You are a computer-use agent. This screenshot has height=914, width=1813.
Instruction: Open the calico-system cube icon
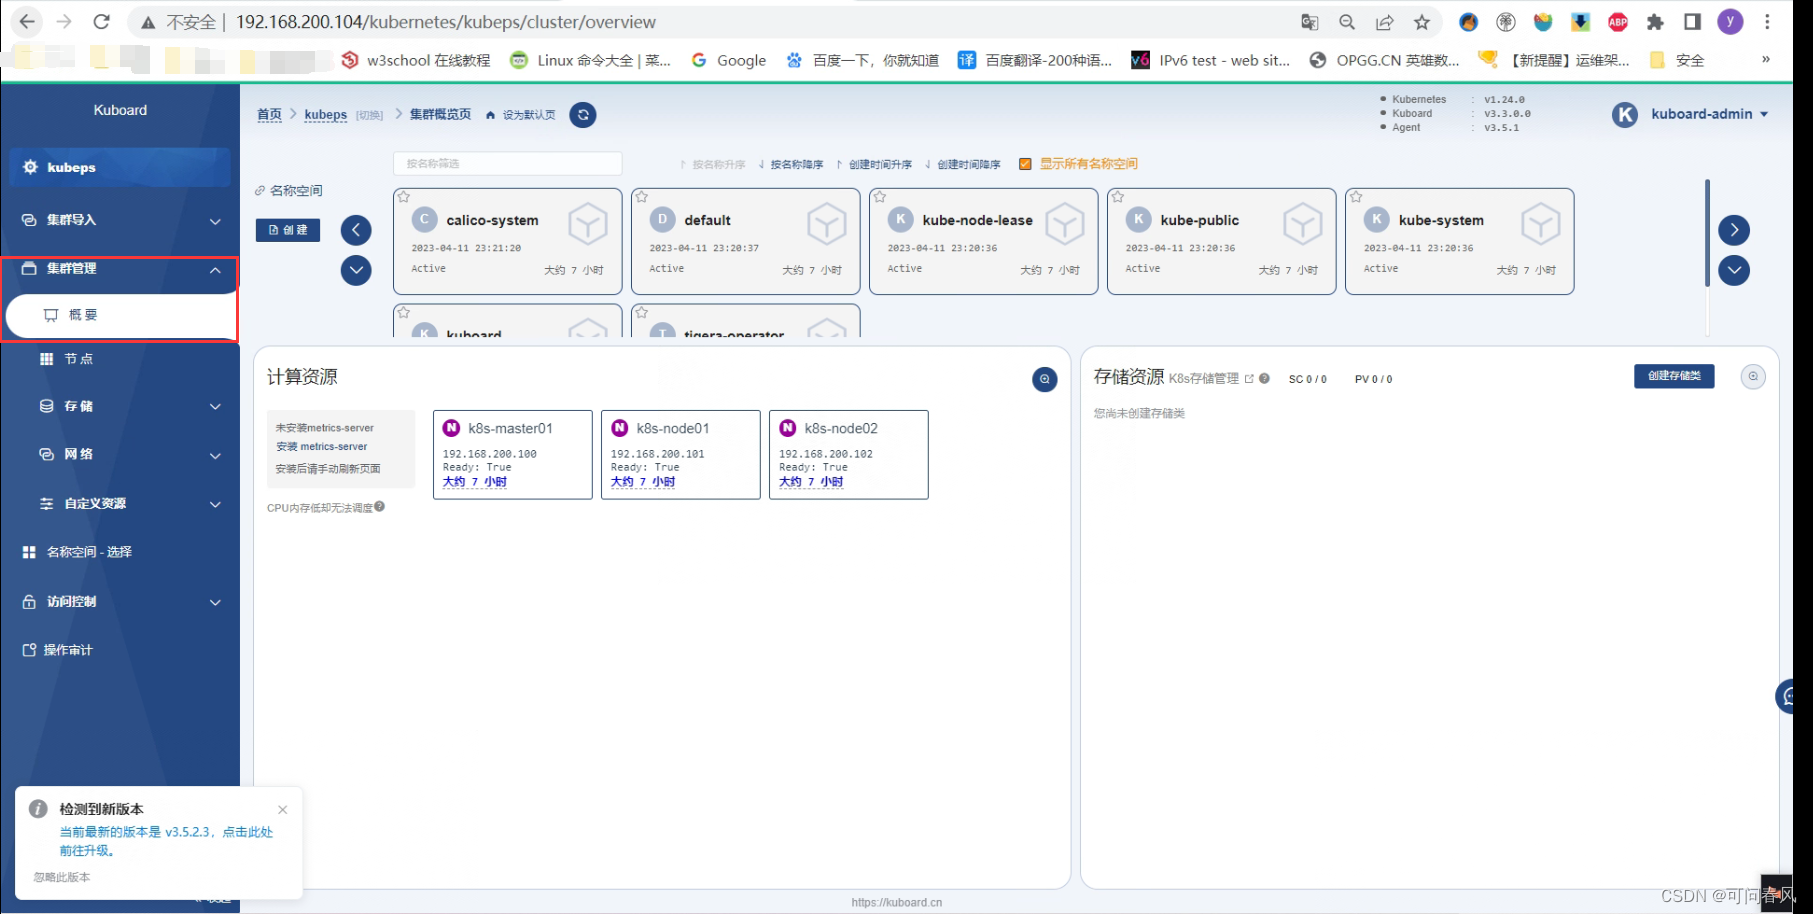click(x=588, y=224)
